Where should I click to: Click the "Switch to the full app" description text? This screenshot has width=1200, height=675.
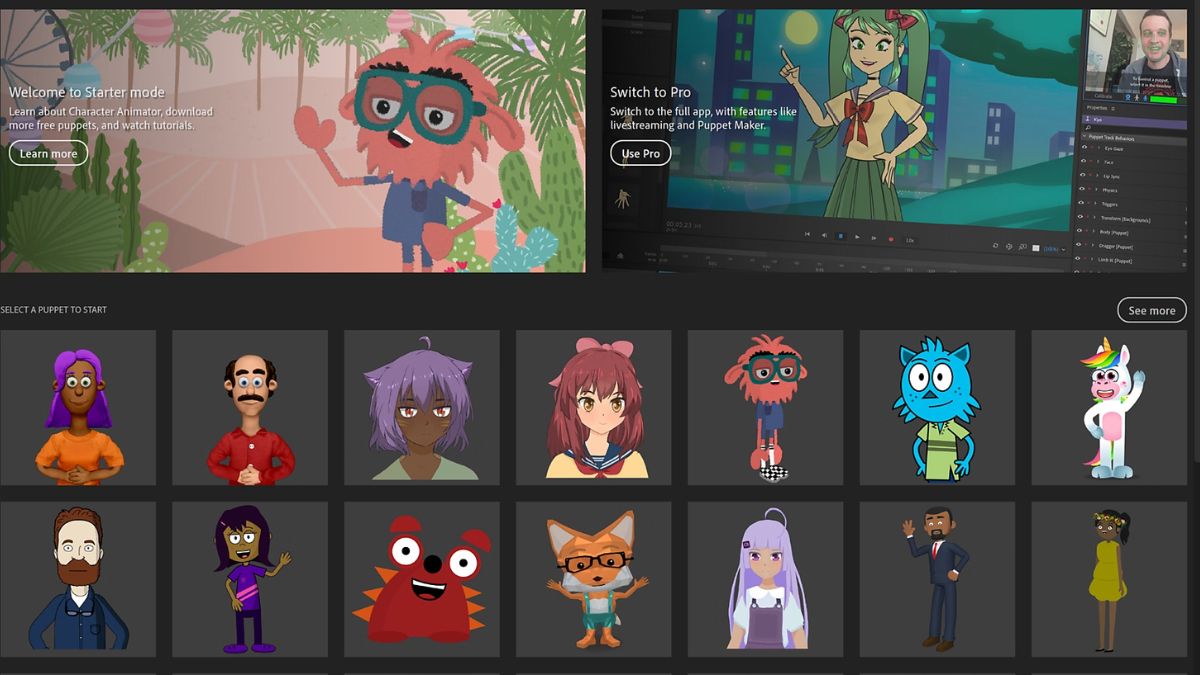(703, 118)
